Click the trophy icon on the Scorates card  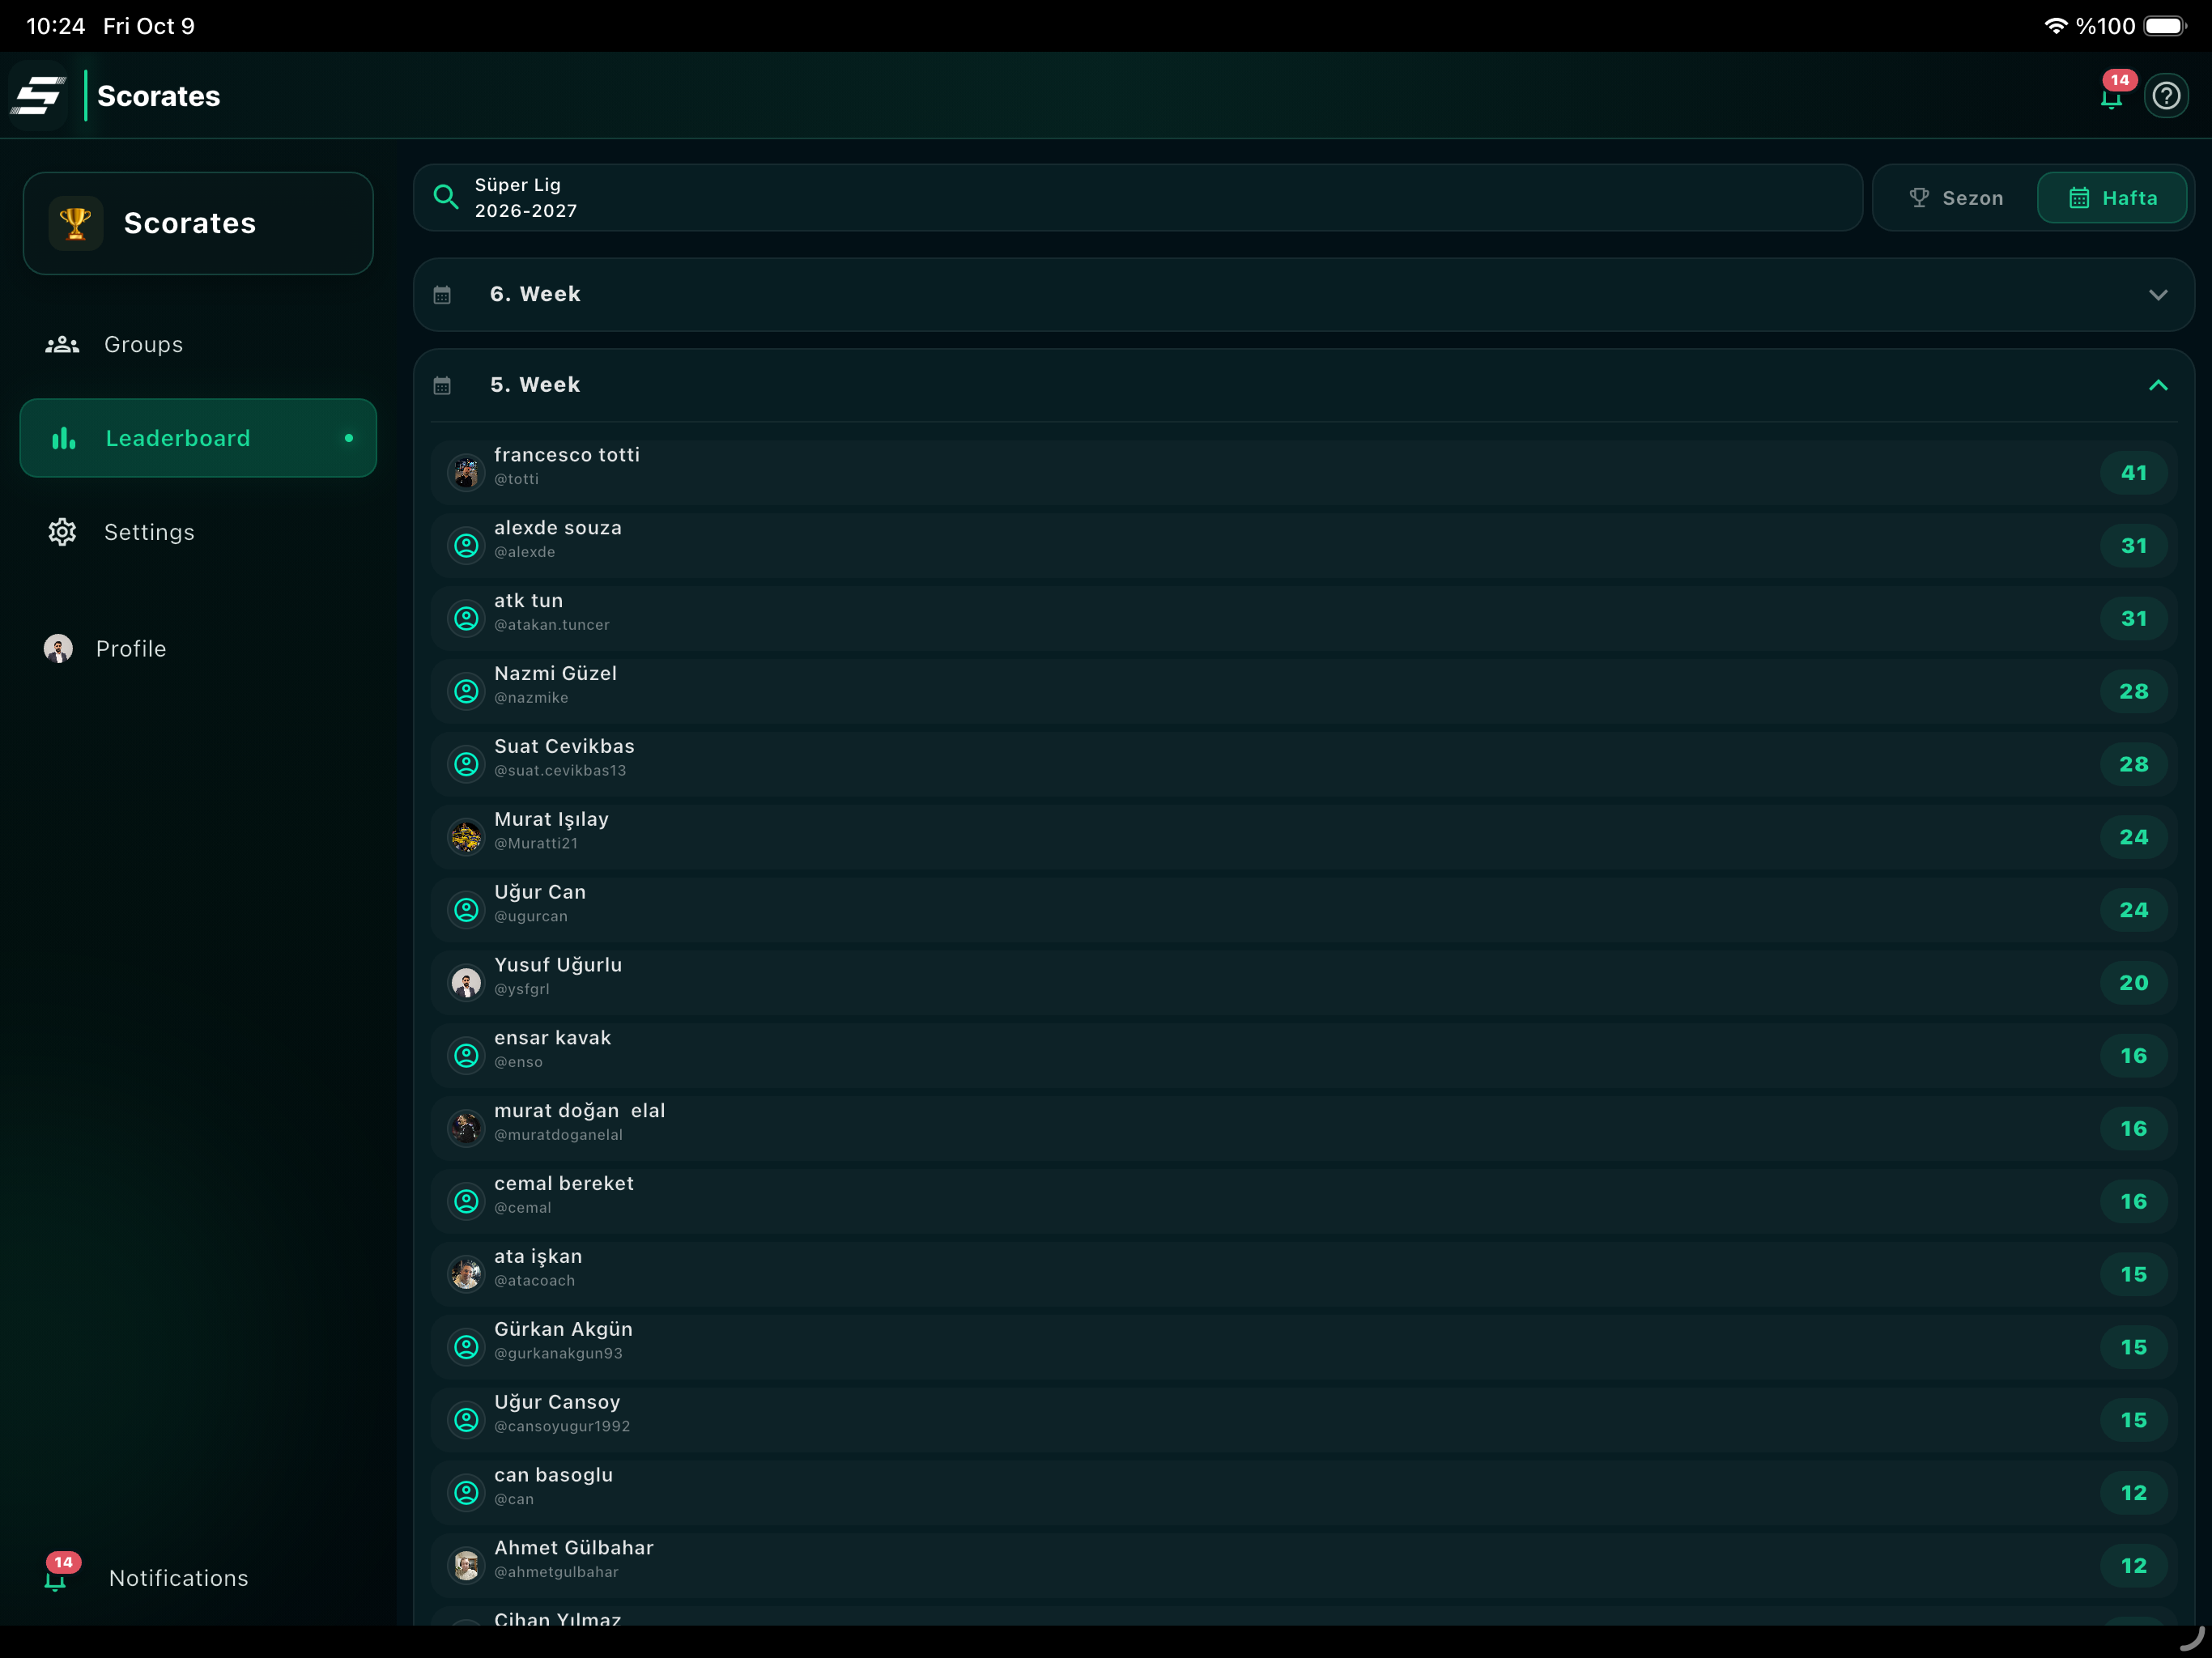[x=75, y=223]
